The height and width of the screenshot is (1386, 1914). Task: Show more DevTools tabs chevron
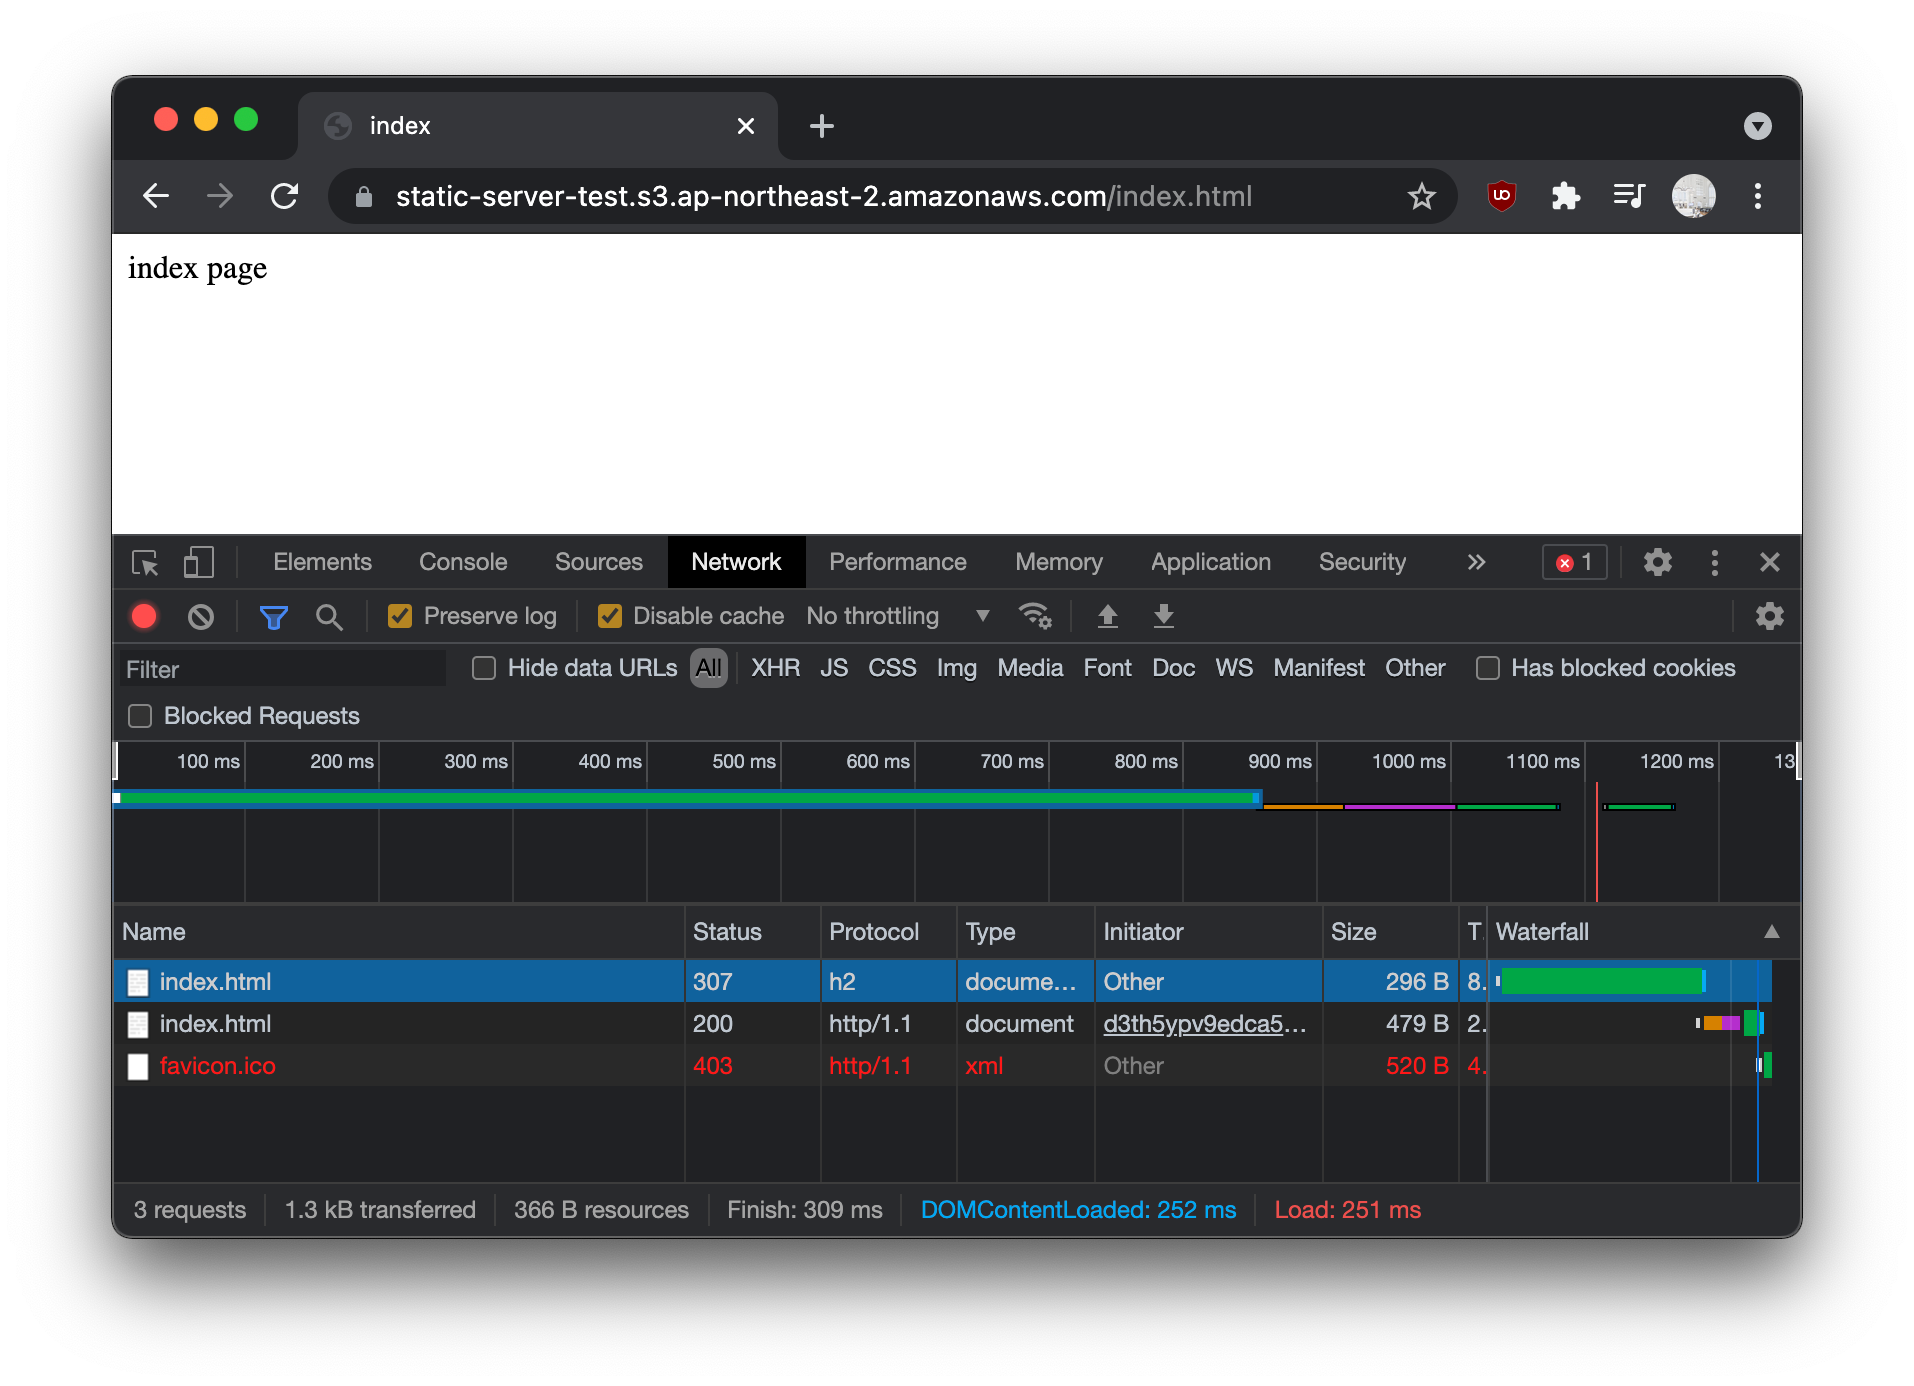(1476, 562)
